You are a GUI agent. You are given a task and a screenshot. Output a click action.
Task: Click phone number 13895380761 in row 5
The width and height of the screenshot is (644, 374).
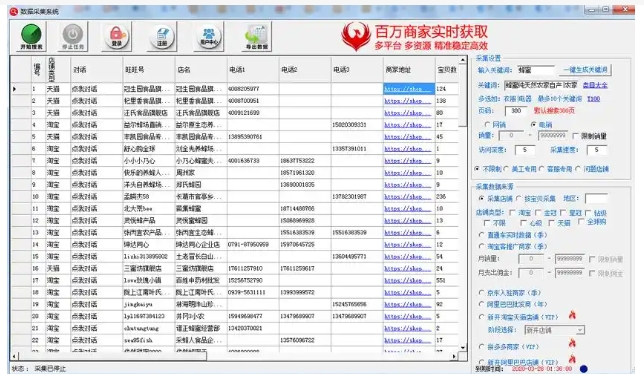point(245,137)
